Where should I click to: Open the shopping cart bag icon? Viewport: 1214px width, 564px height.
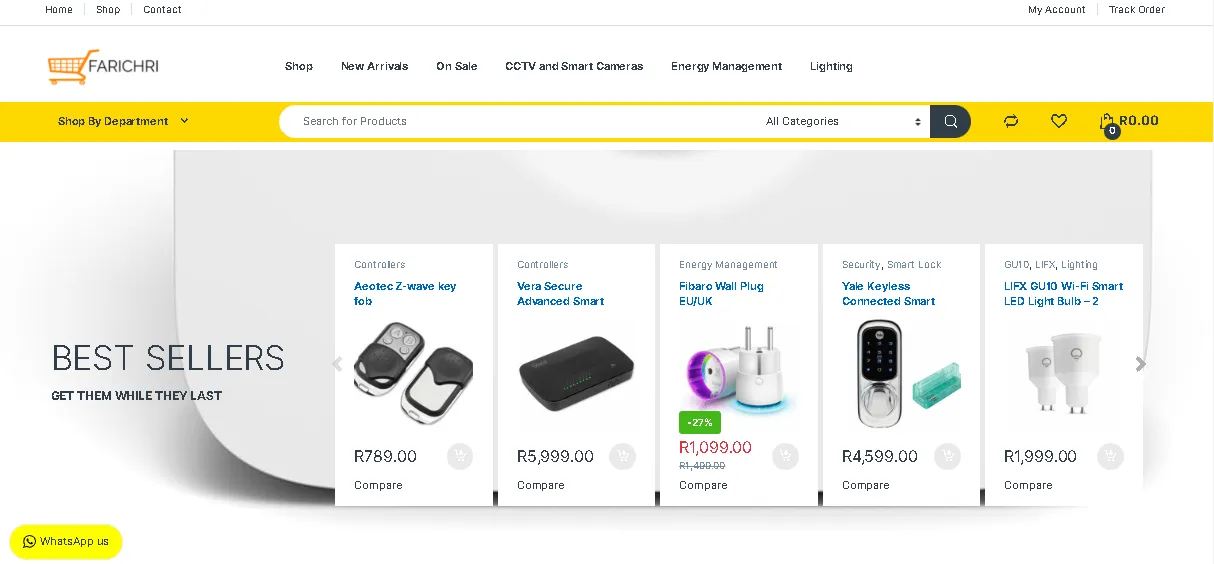[1107, 122]
